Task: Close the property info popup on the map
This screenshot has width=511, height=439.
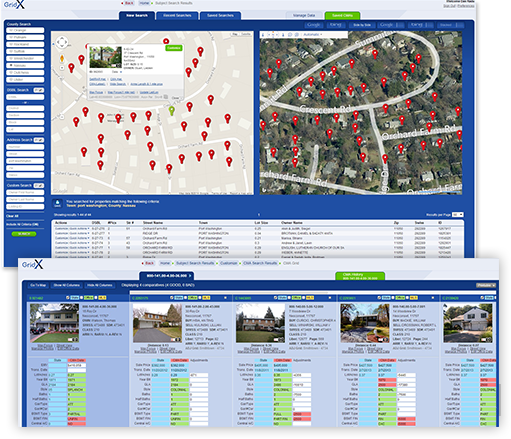Action: [176, 98]
